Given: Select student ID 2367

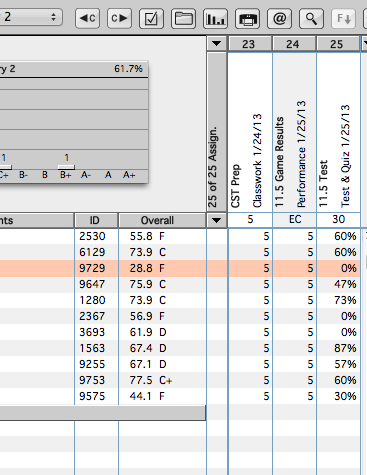Looking at the screenshot, I should click(x=92, y=316).
